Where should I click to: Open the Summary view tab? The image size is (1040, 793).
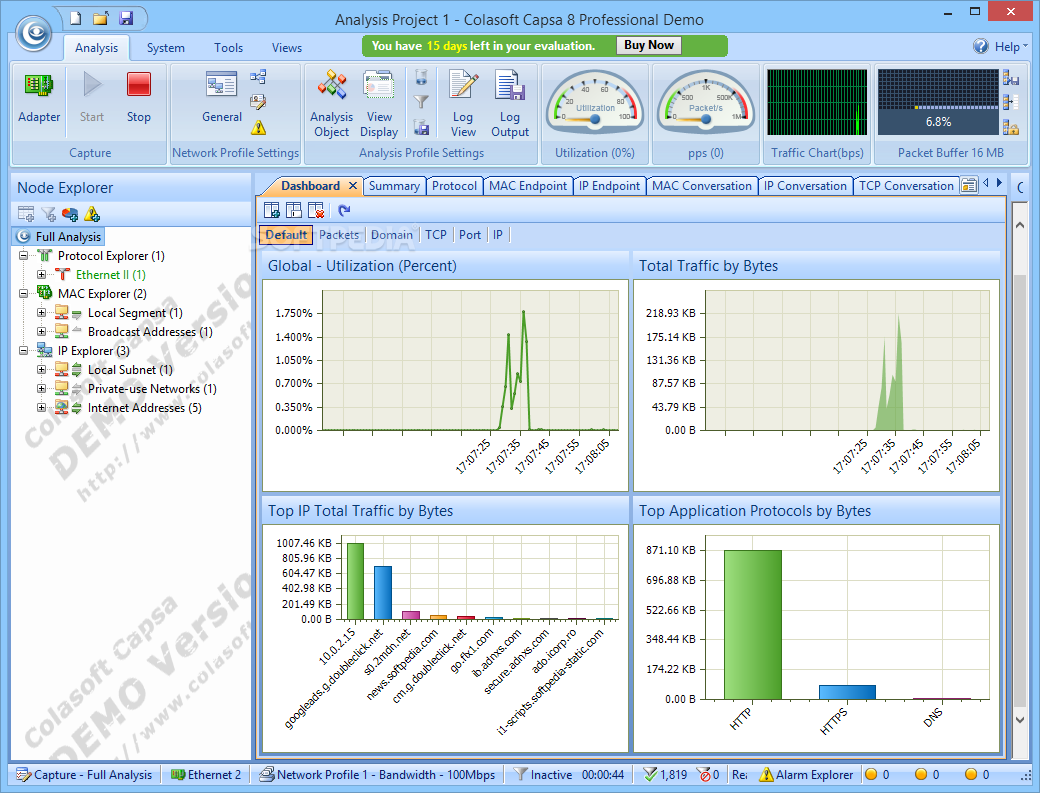[394, 186]
